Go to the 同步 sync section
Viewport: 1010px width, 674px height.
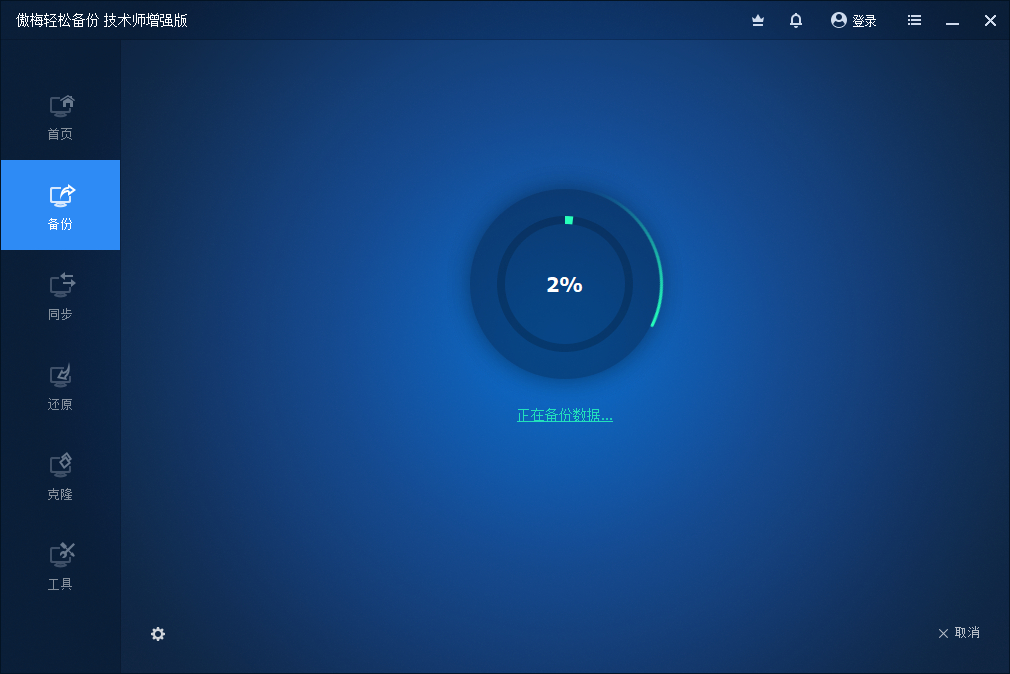(61, 285)
